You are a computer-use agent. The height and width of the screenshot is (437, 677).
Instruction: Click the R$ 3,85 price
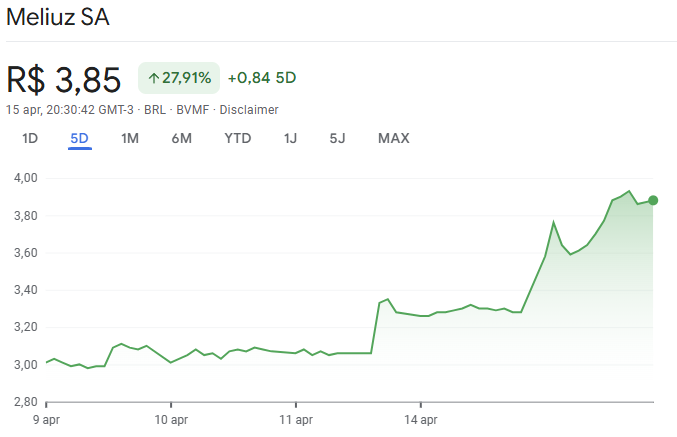[64, 79]
